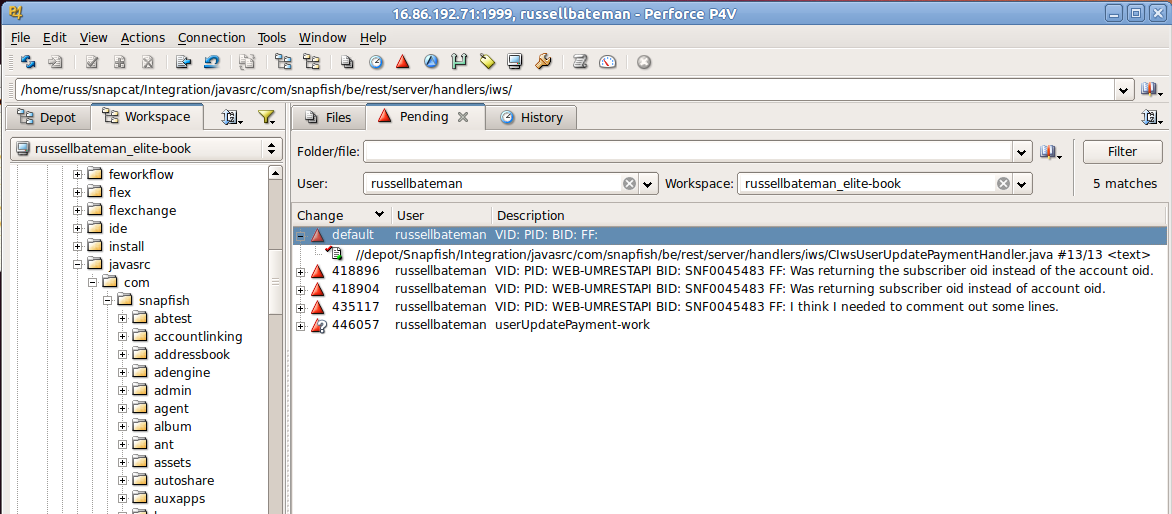
Task: Click the Workspace tree toolbar icon
Action: 311,62
